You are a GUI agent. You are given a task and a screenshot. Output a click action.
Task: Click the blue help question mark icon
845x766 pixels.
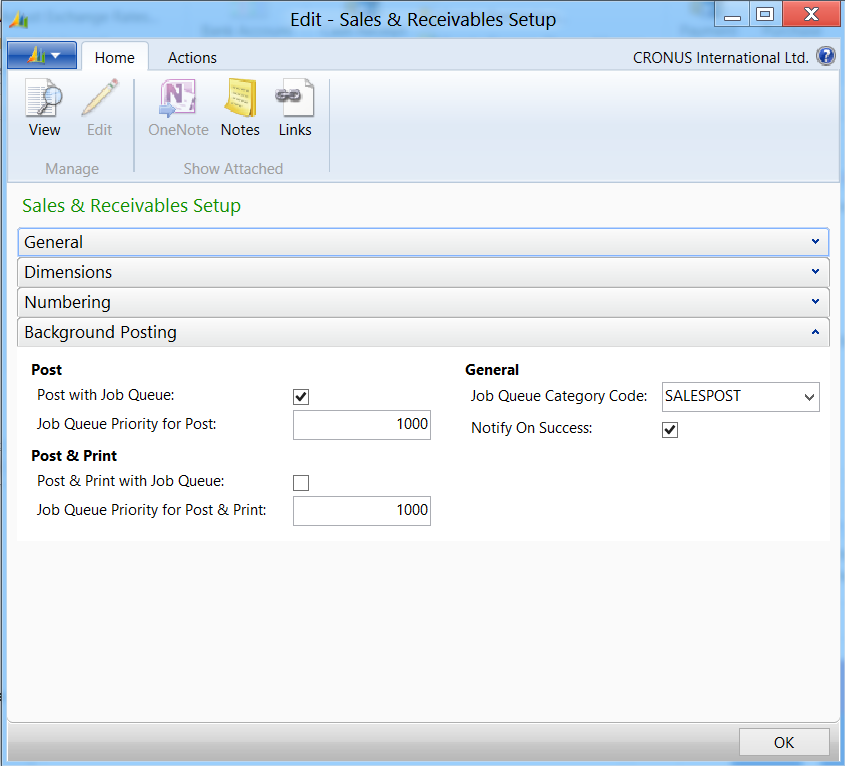coord(826,57)
